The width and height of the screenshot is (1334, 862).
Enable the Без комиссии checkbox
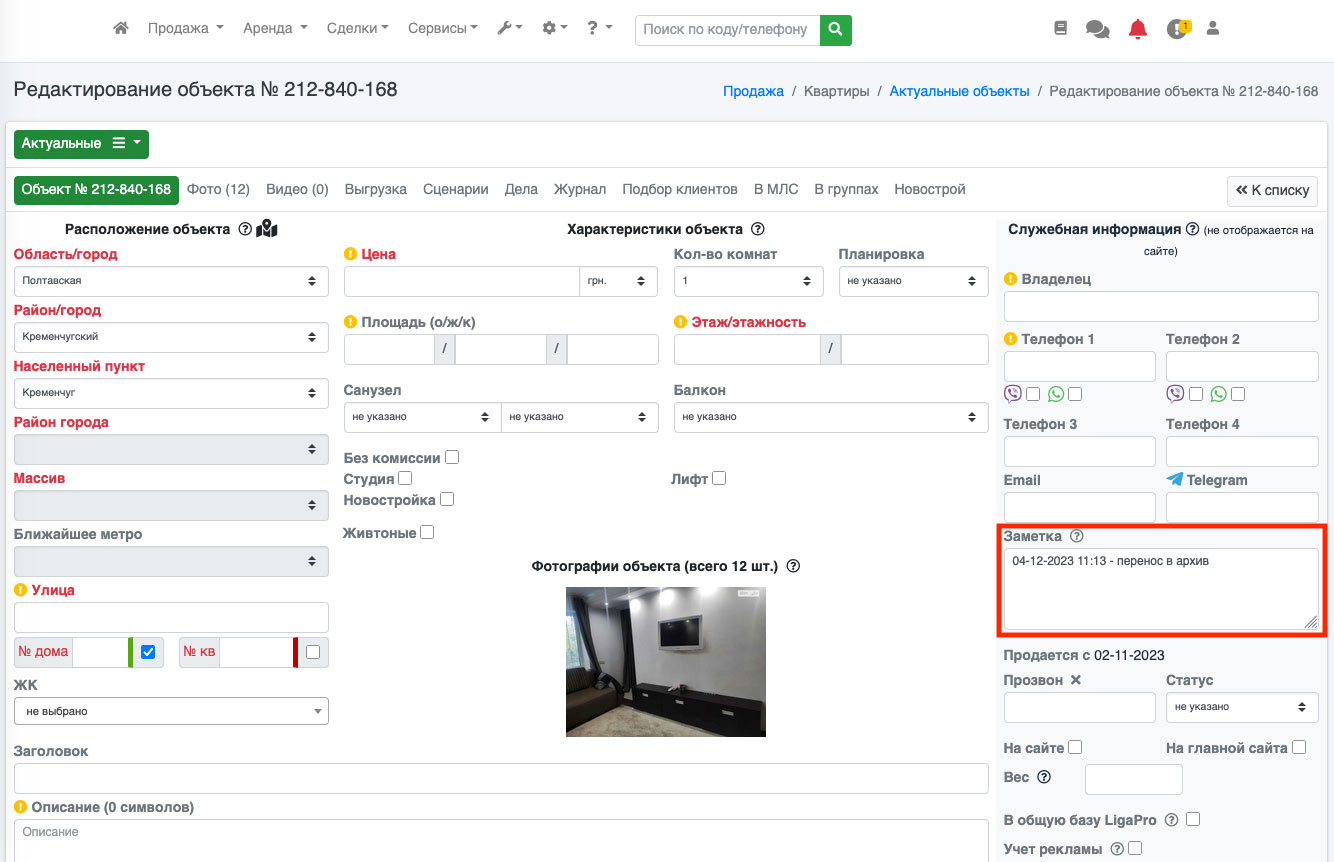452,457
